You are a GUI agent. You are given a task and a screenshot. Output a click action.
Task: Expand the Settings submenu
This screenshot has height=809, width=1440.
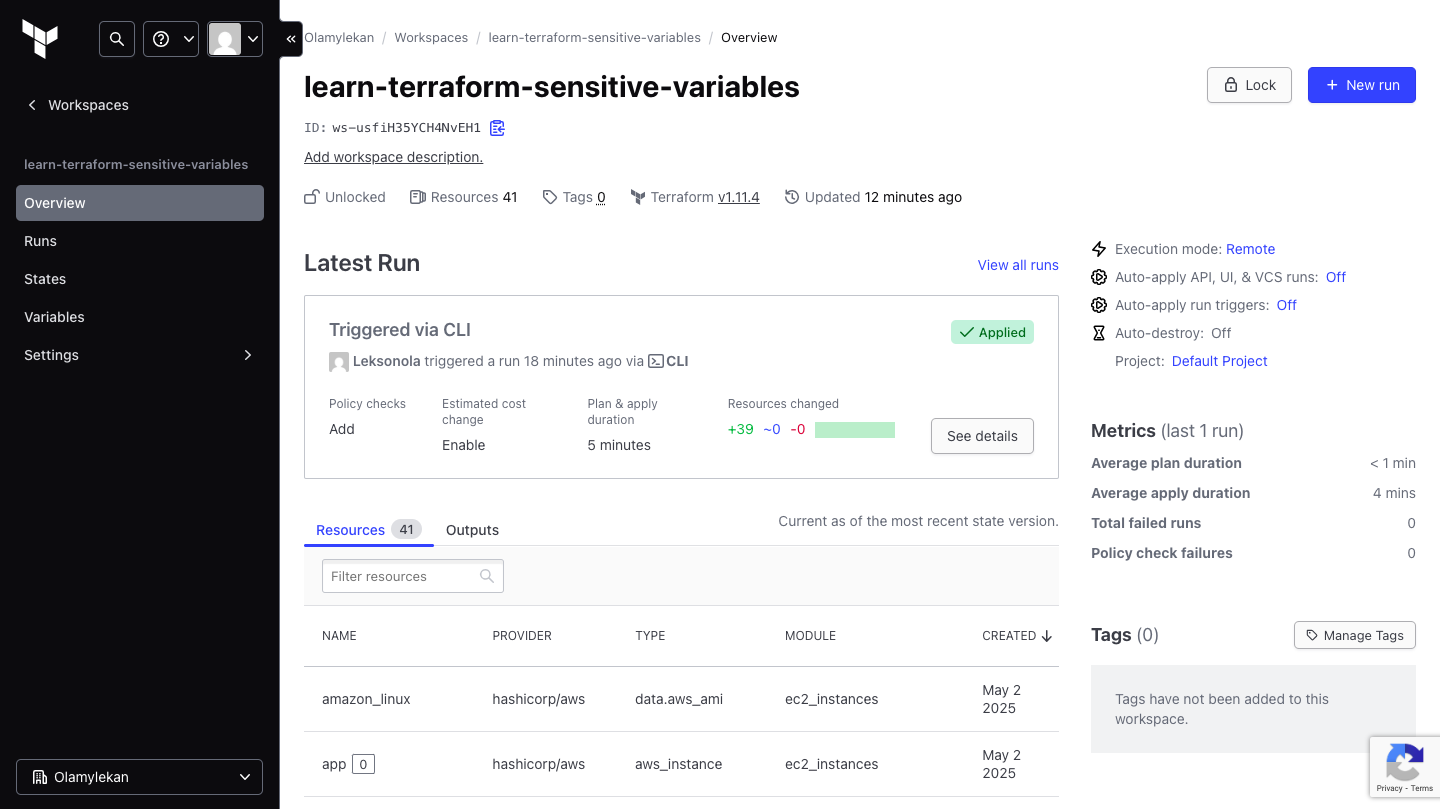[140, 355]
